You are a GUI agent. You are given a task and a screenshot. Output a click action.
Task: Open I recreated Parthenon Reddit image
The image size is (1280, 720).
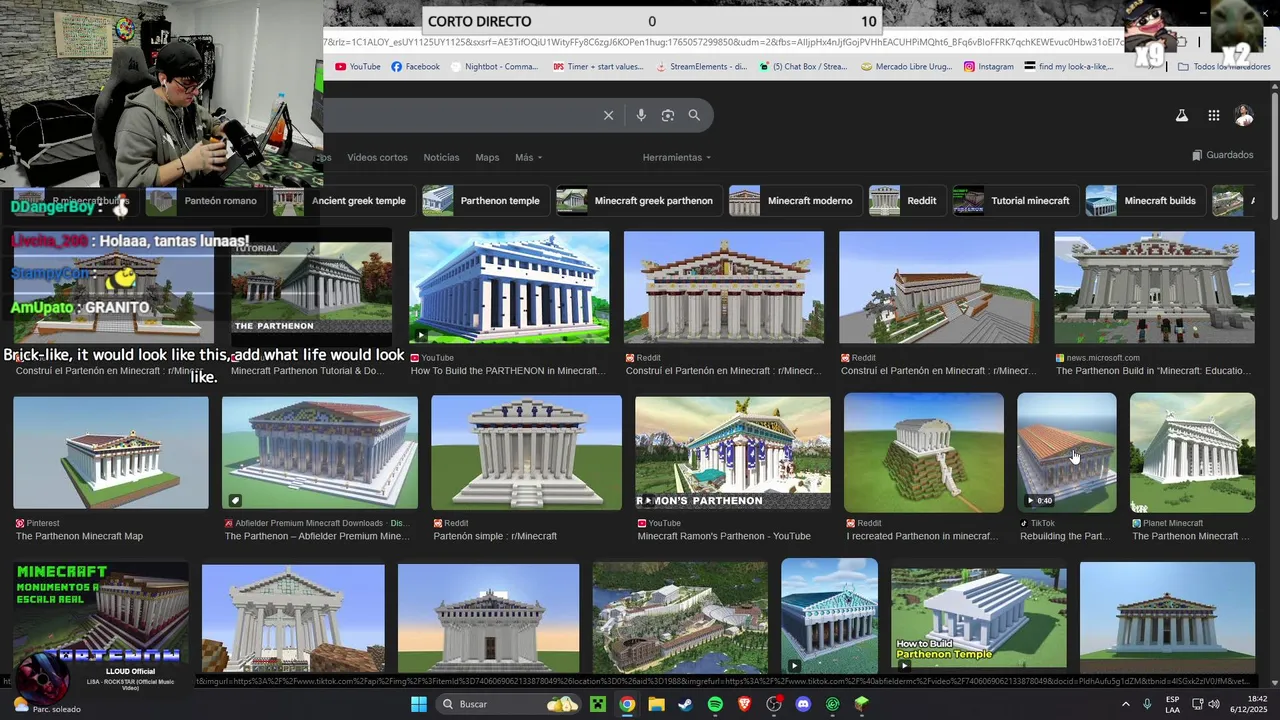coord(924,452)
